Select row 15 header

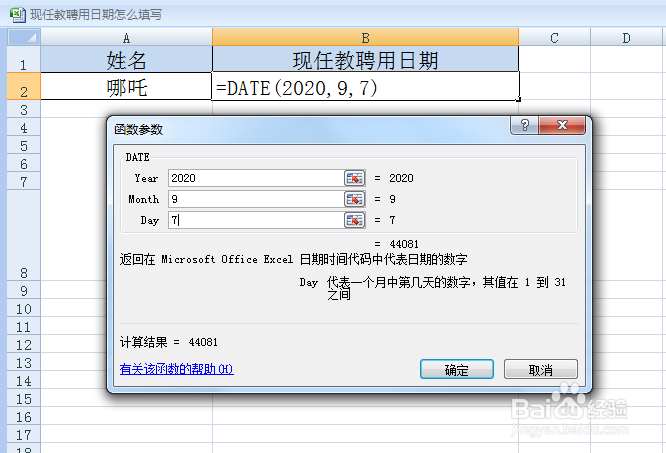[24, 398]
